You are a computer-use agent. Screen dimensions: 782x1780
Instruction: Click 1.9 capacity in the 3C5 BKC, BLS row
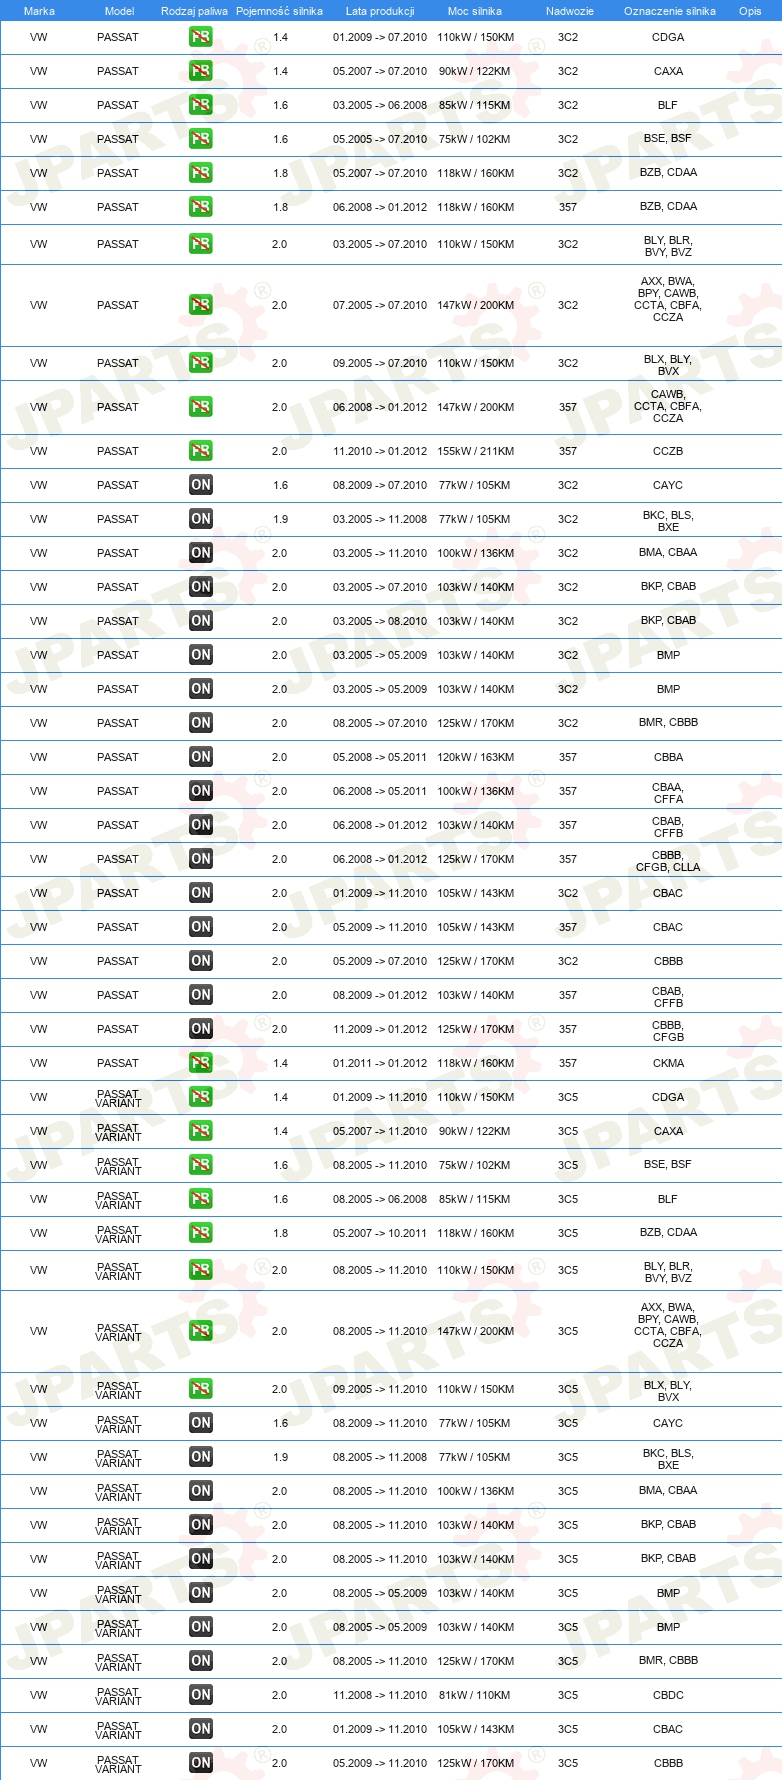tap(281, 1457)
